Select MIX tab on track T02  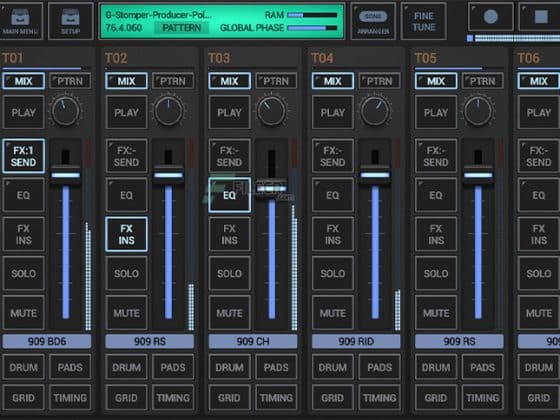pos(126,81)
